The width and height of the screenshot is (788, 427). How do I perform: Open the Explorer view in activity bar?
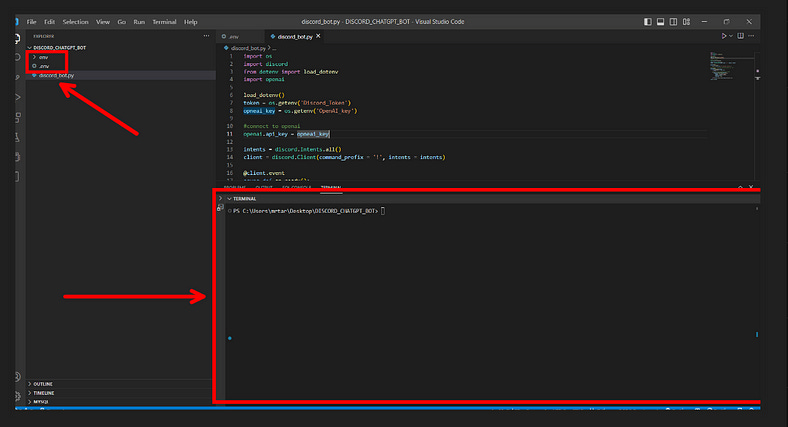pyautogui.click(x=17, y=38)
